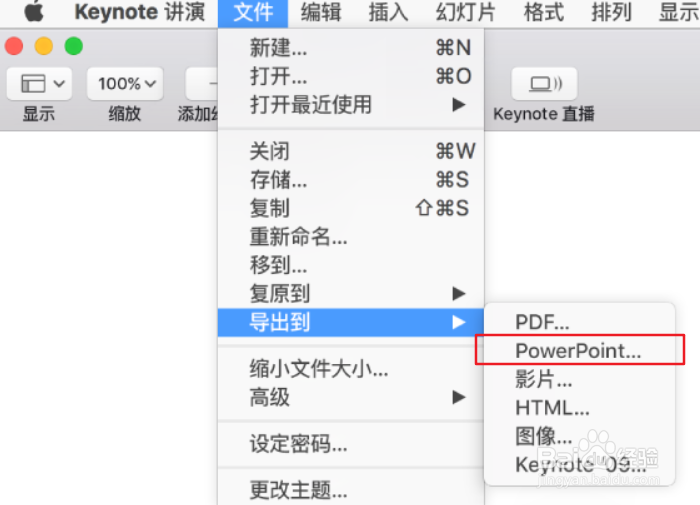Open the 排列 menu
Image resolution: width=700 pixels, height=505 pixels.
pos(611,13)
